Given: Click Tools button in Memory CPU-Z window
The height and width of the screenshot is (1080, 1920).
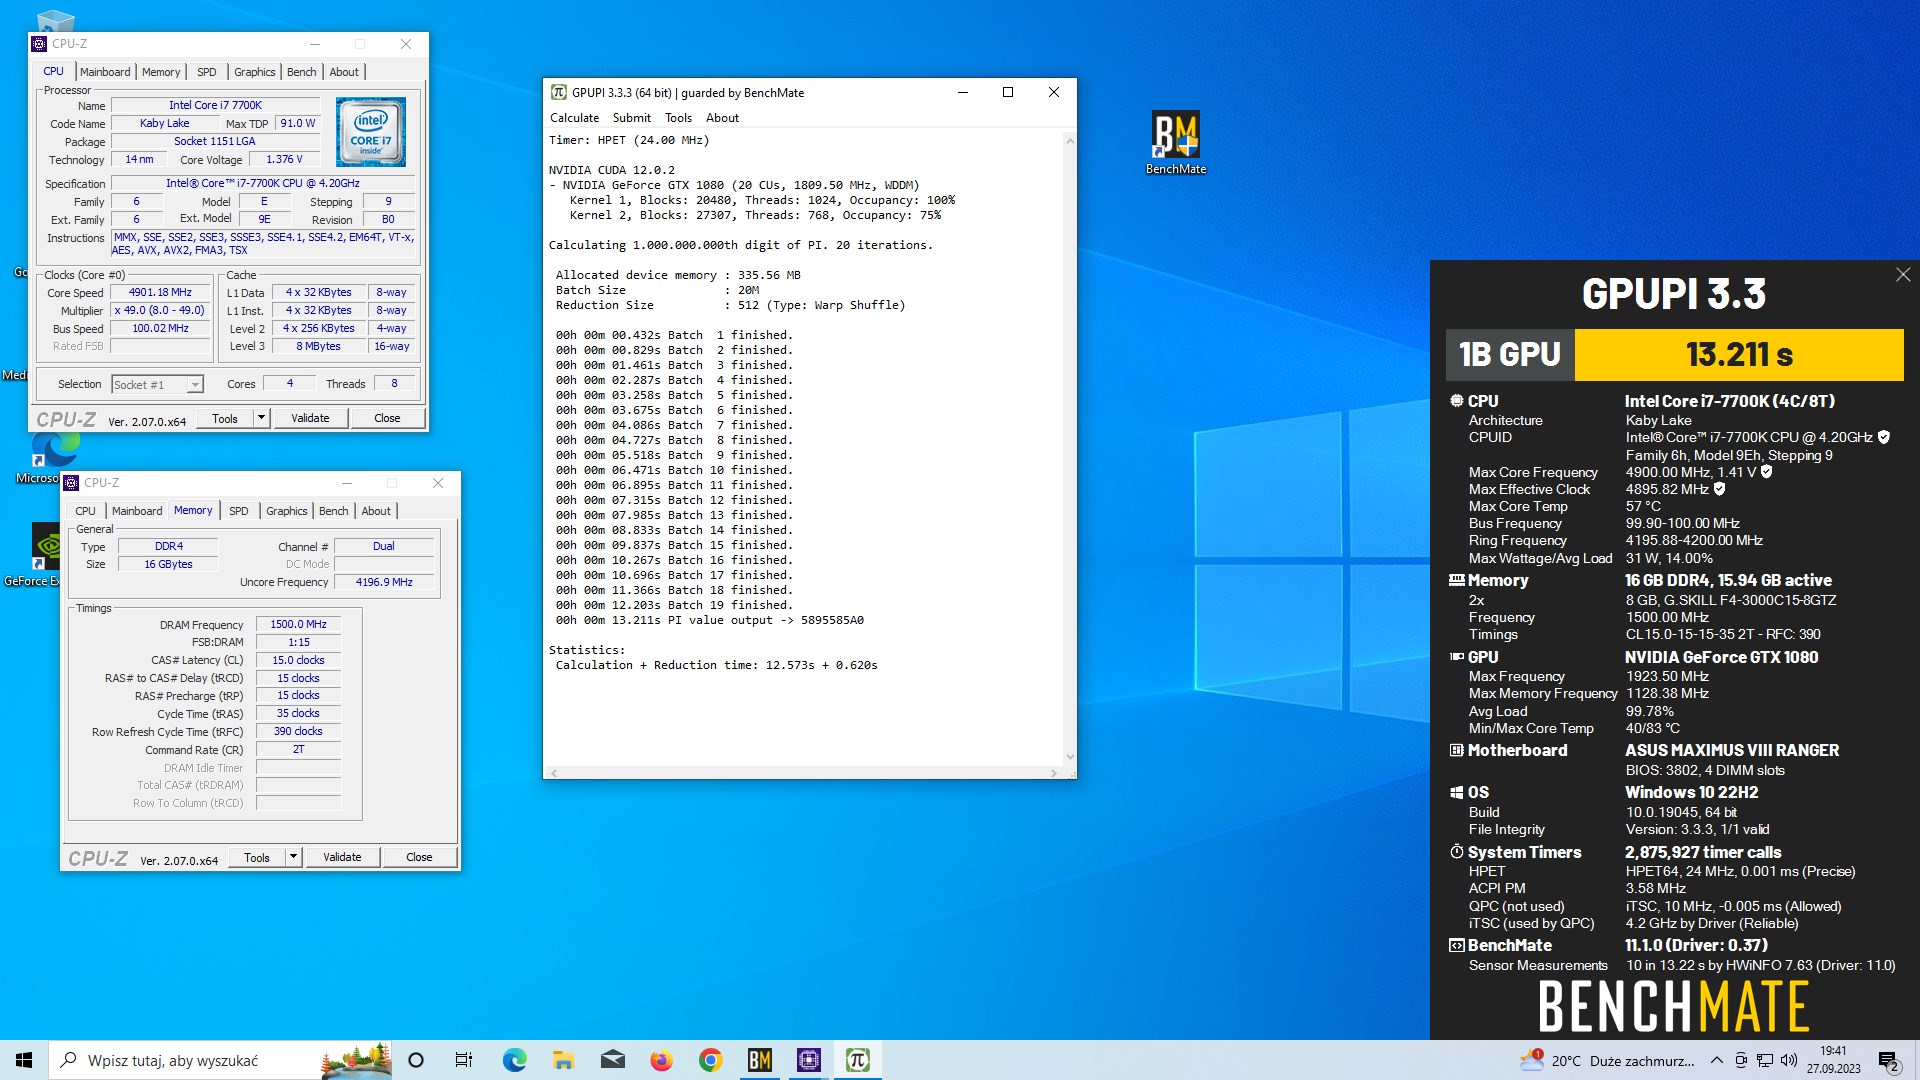Looking at the screenshot, I should point(257,857).
